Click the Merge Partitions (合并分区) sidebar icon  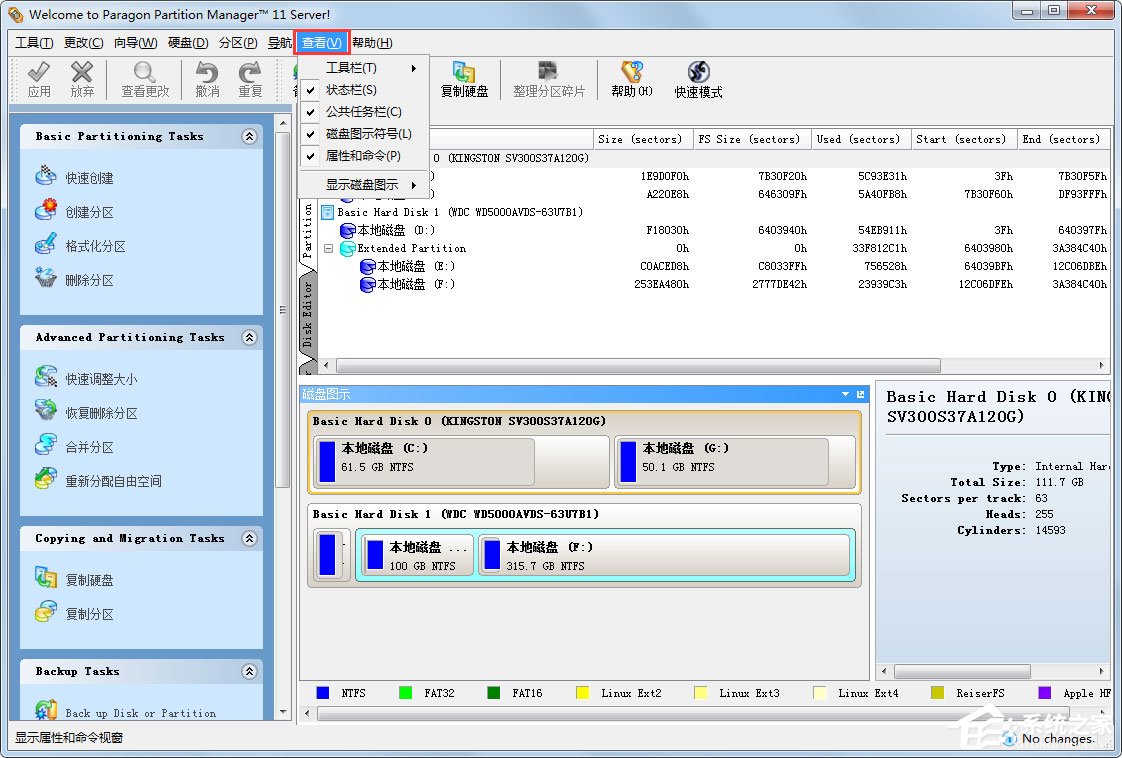46,444
